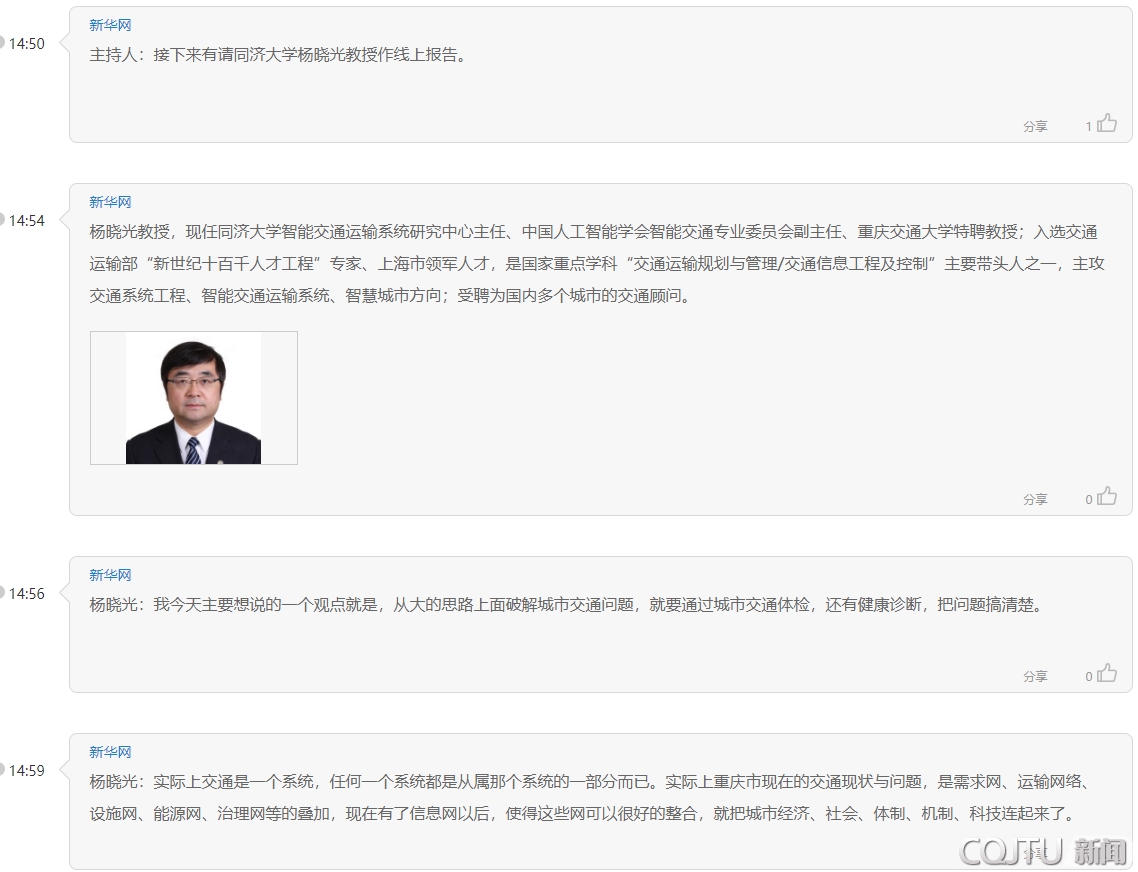Open the portrait photo of 杨晓光教授
Viewport: 1138px width, 872px height.
(x=193, y=398)
